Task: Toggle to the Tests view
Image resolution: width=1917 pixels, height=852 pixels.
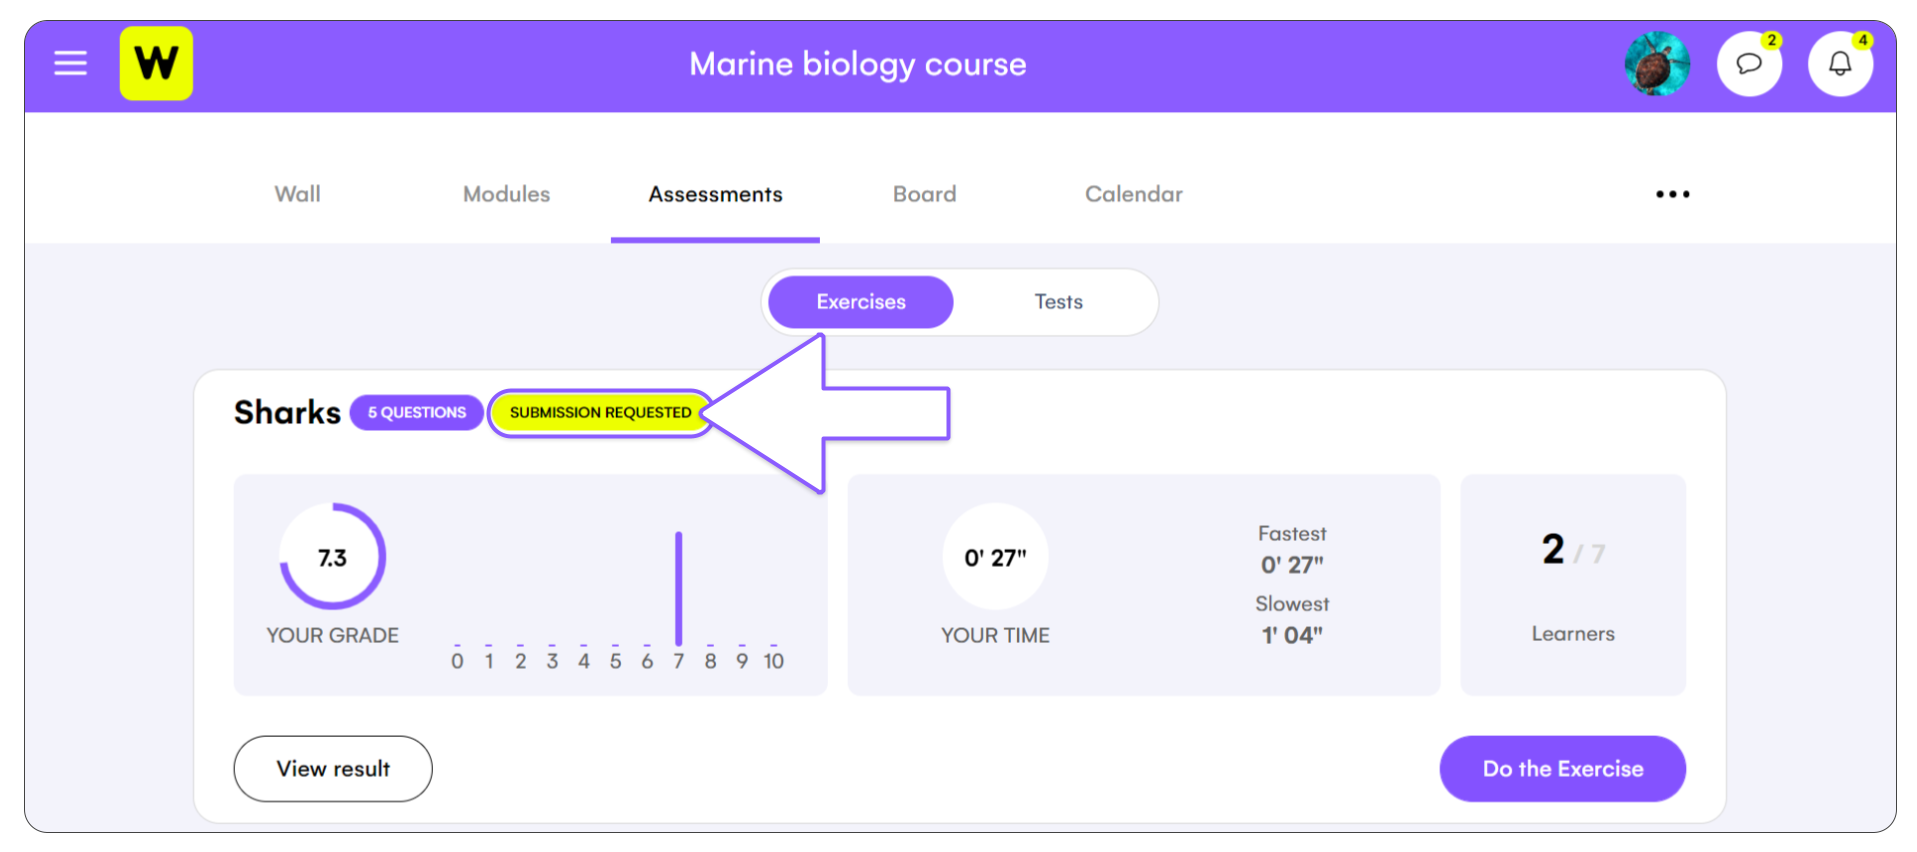Action: click(x=1058, y=302)
